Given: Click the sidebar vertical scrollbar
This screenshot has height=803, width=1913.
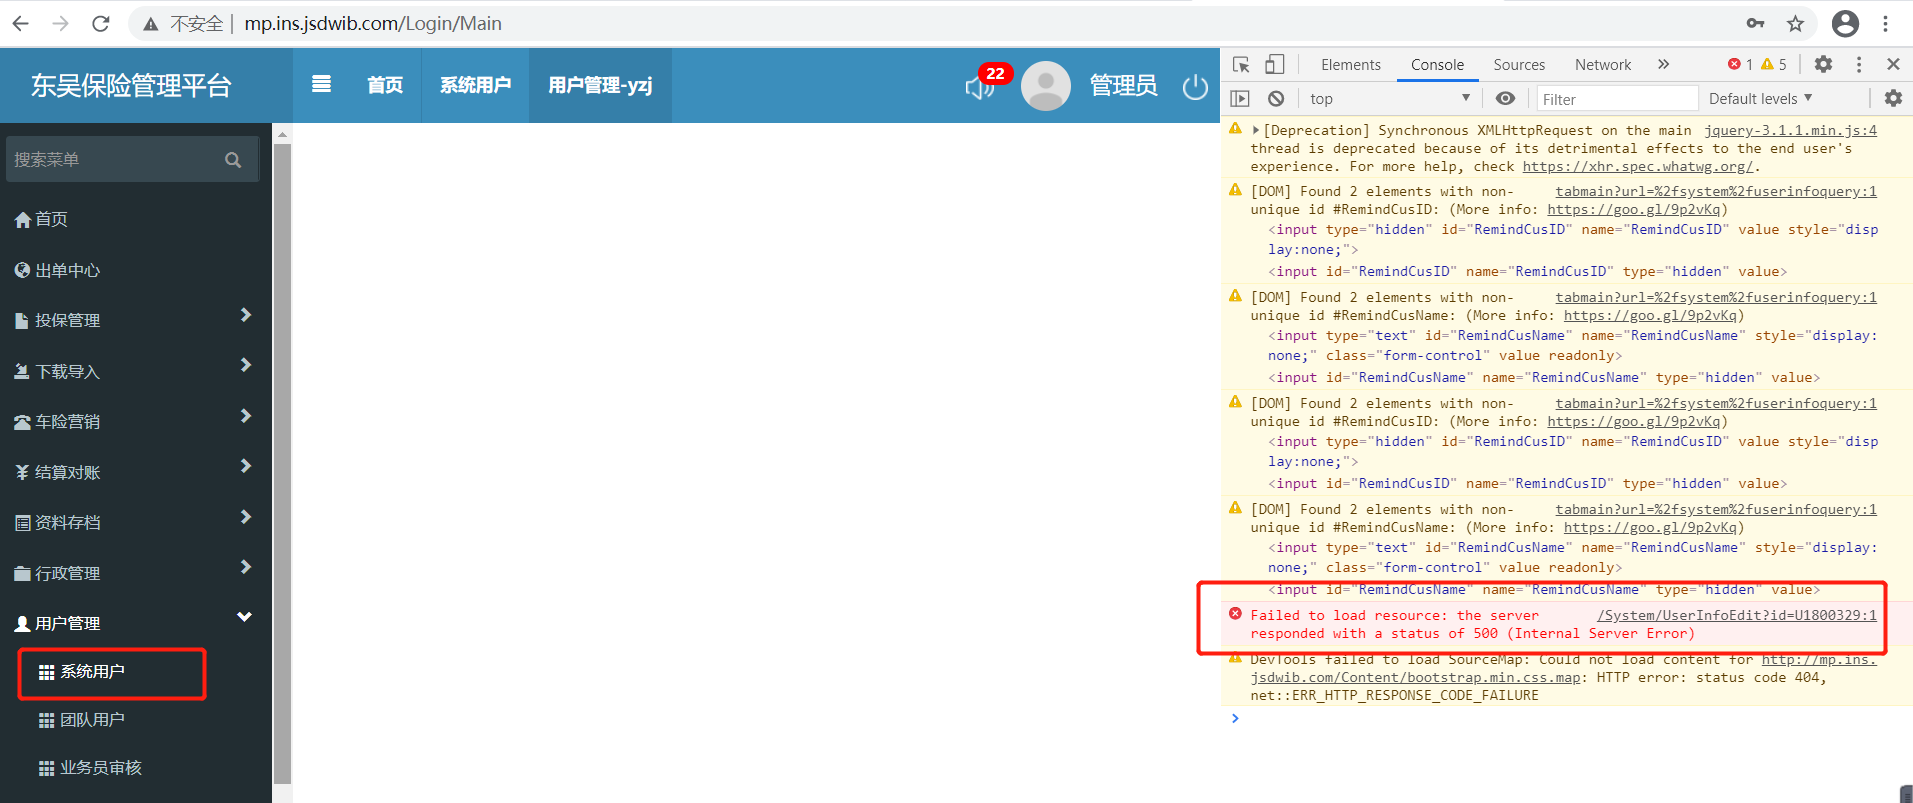Looking at the screenshot, I should click(282, 463).
